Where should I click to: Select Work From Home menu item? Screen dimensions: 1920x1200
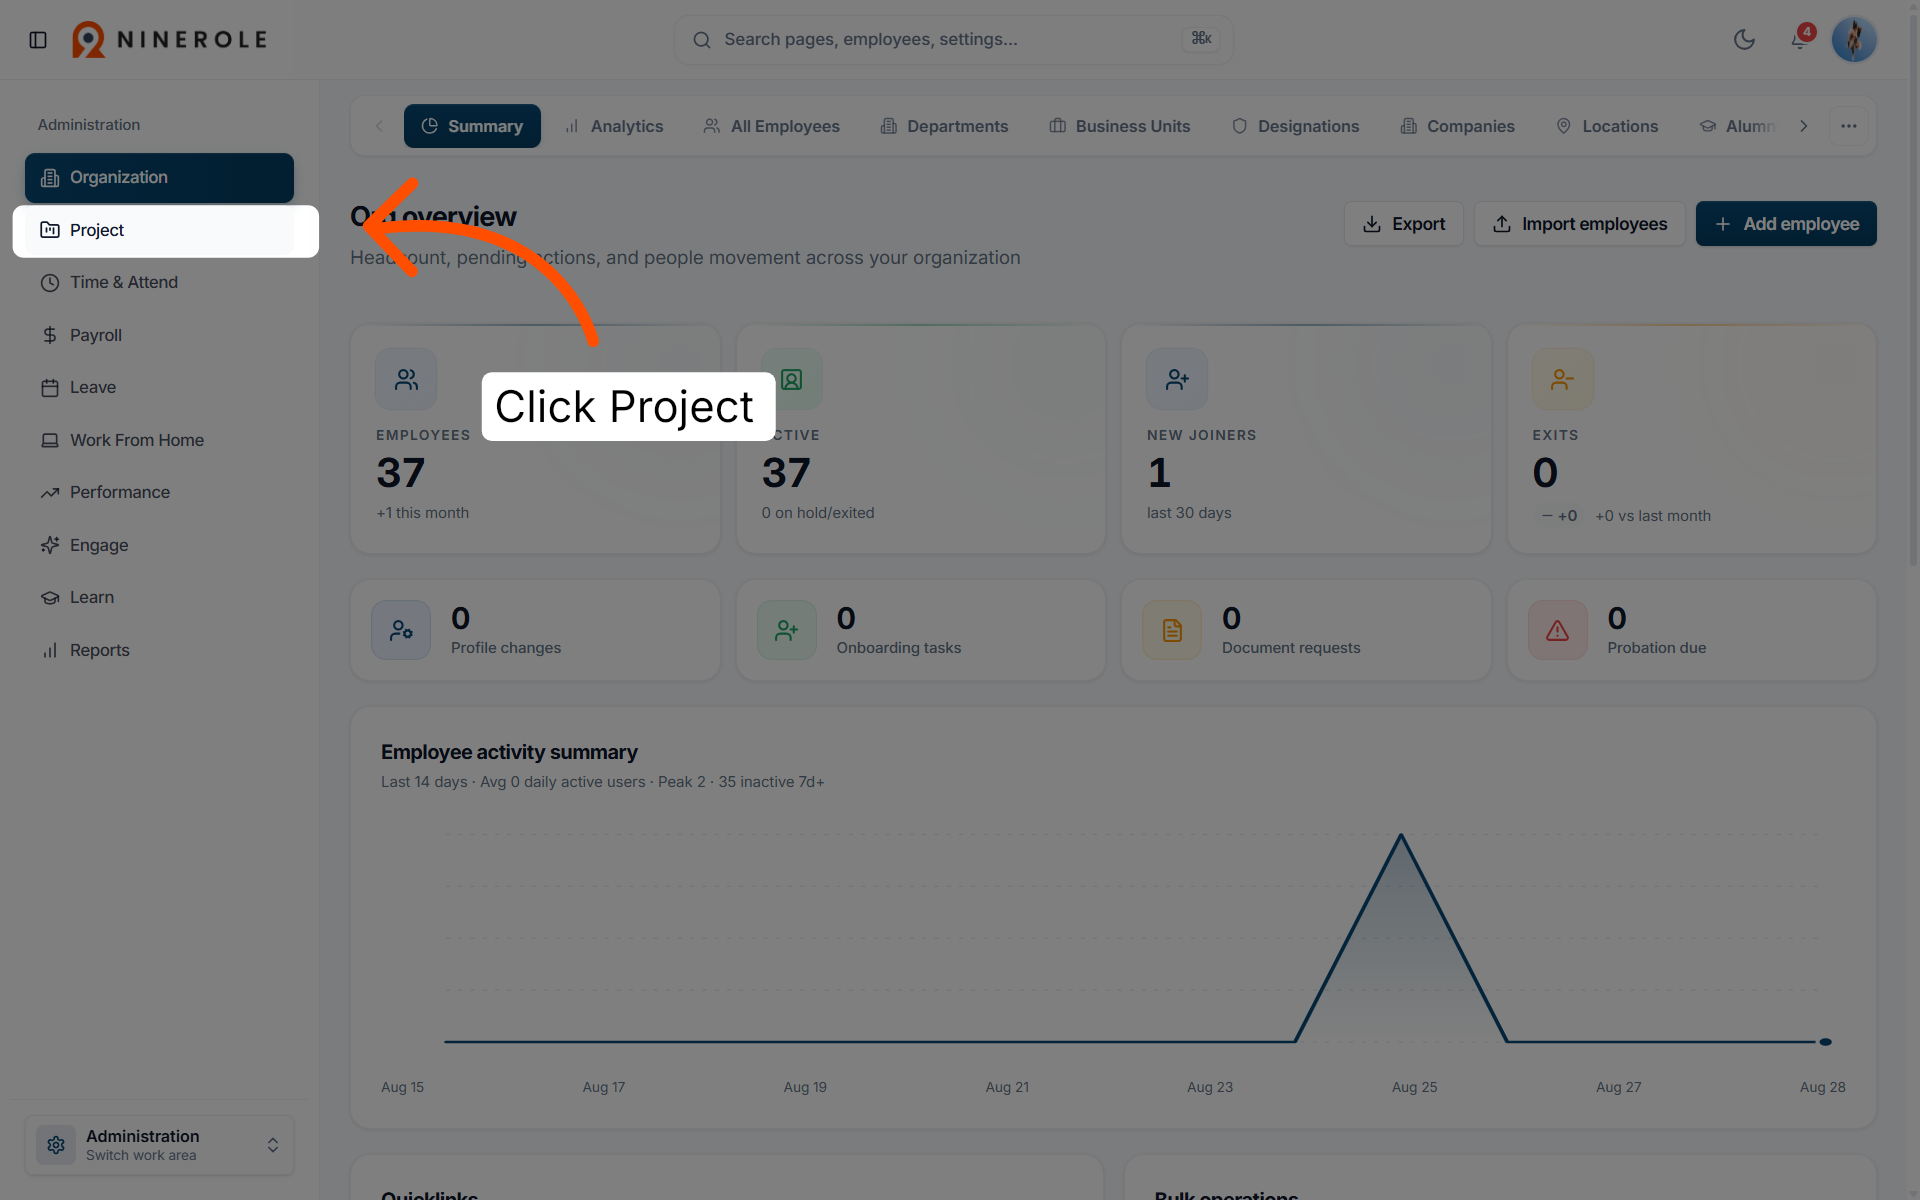(x=159, y=441)
